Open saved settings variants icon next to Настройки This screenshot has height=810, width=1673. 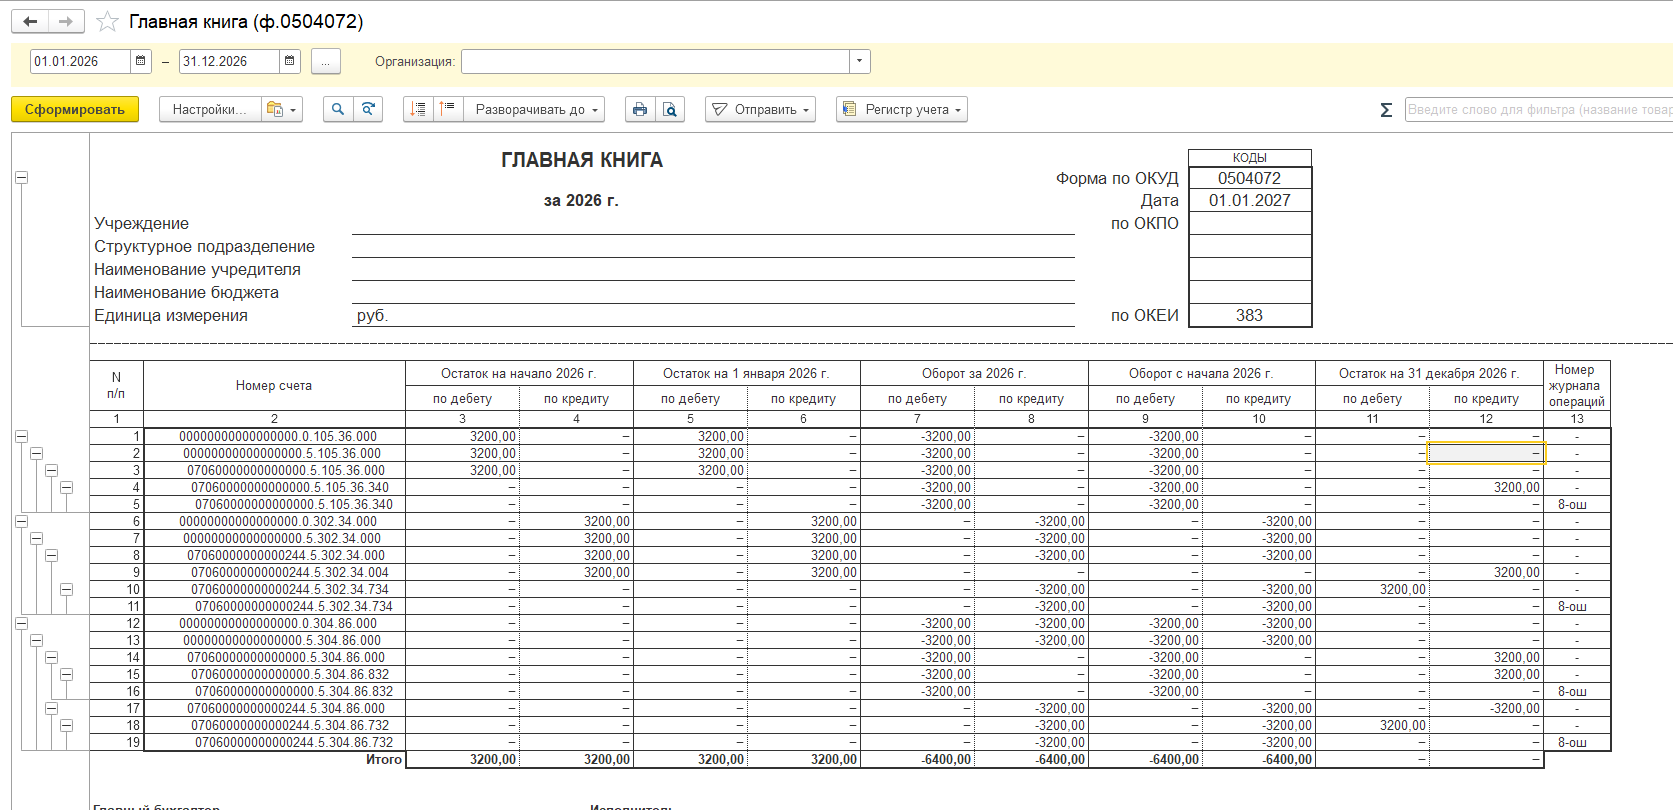click(x=282, y=109)
